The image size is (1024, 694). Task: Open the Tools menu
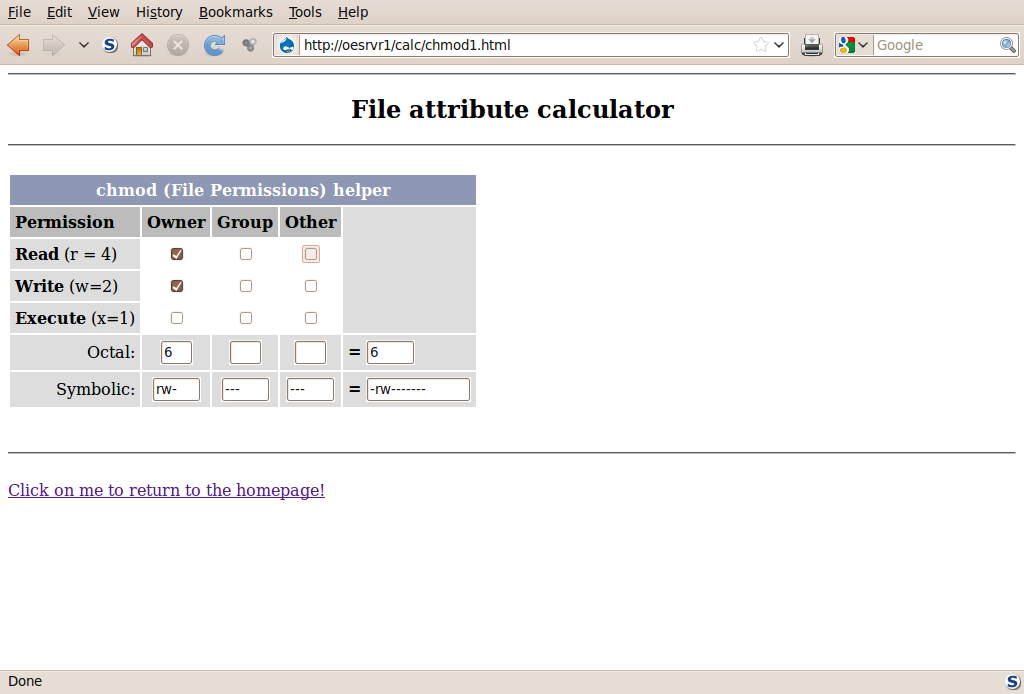click(305, 12)
